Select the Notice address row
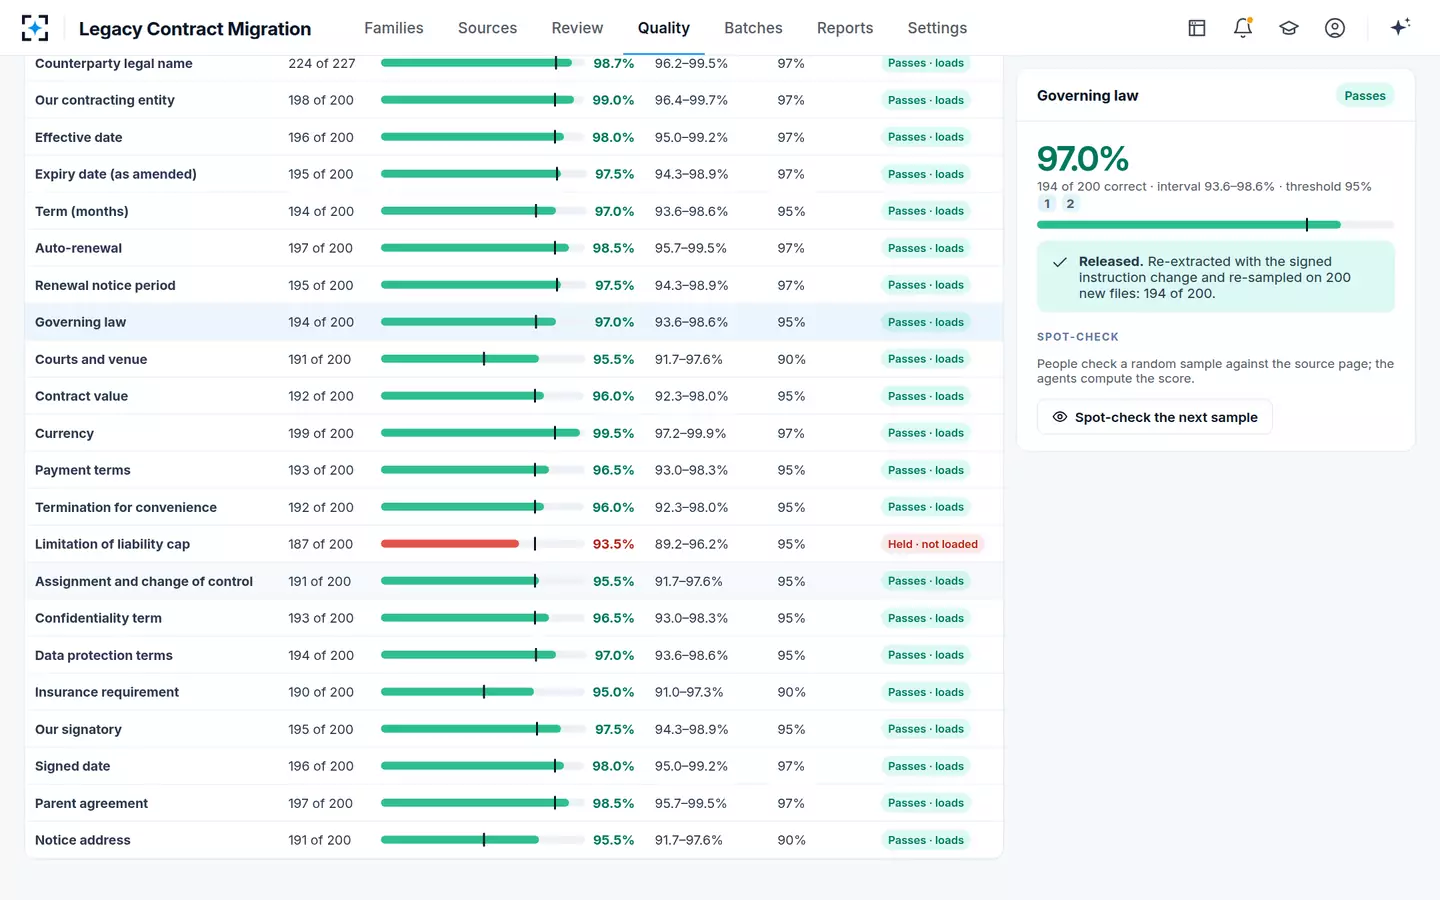1440x900 pixels. pos(514,840)
